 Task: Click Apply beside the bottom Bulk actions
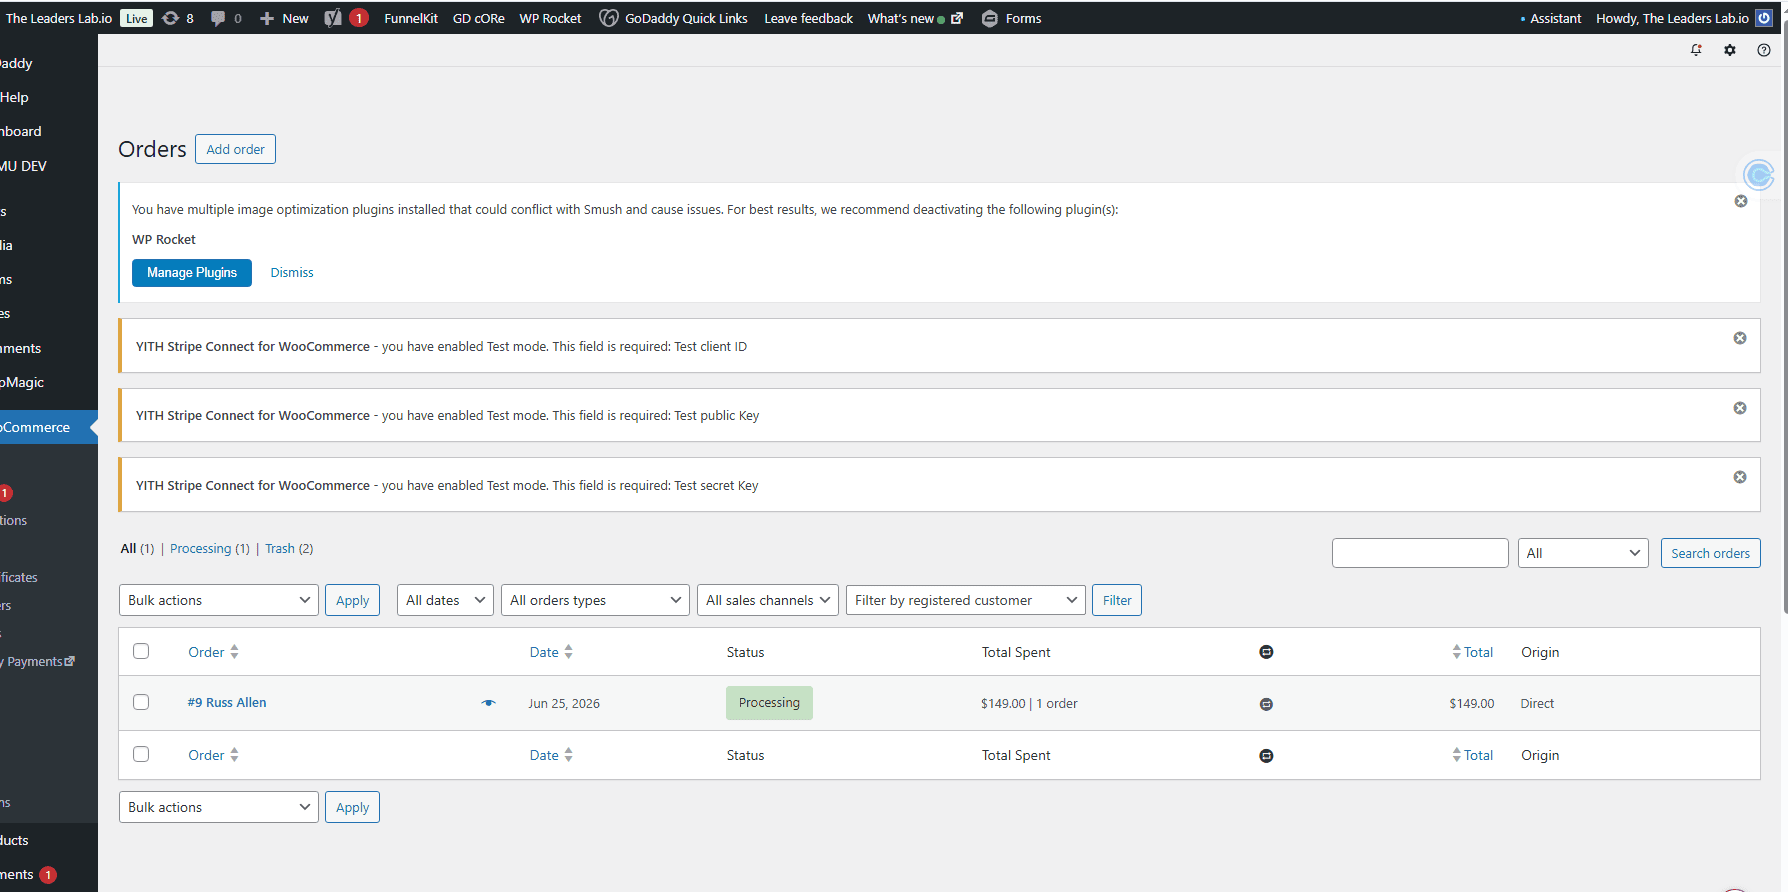[x=352, y=807]
